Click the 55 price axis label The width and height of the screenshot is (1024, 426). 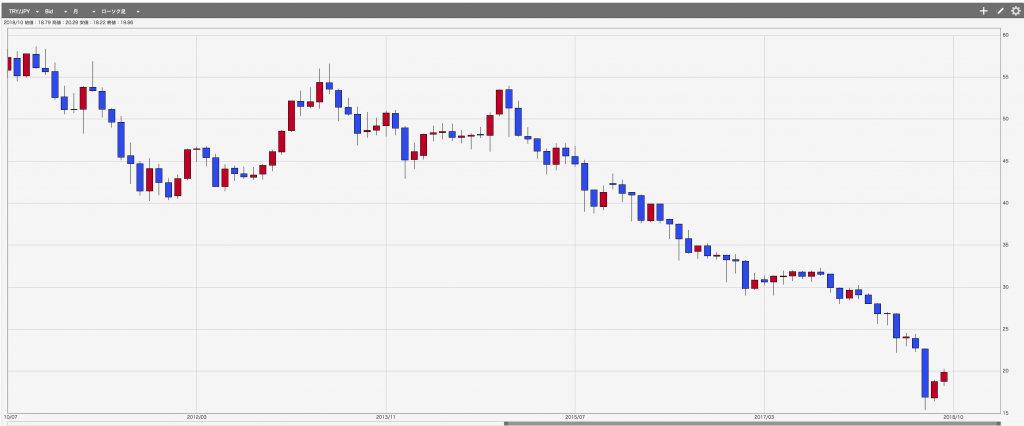tap(1006, 77)
